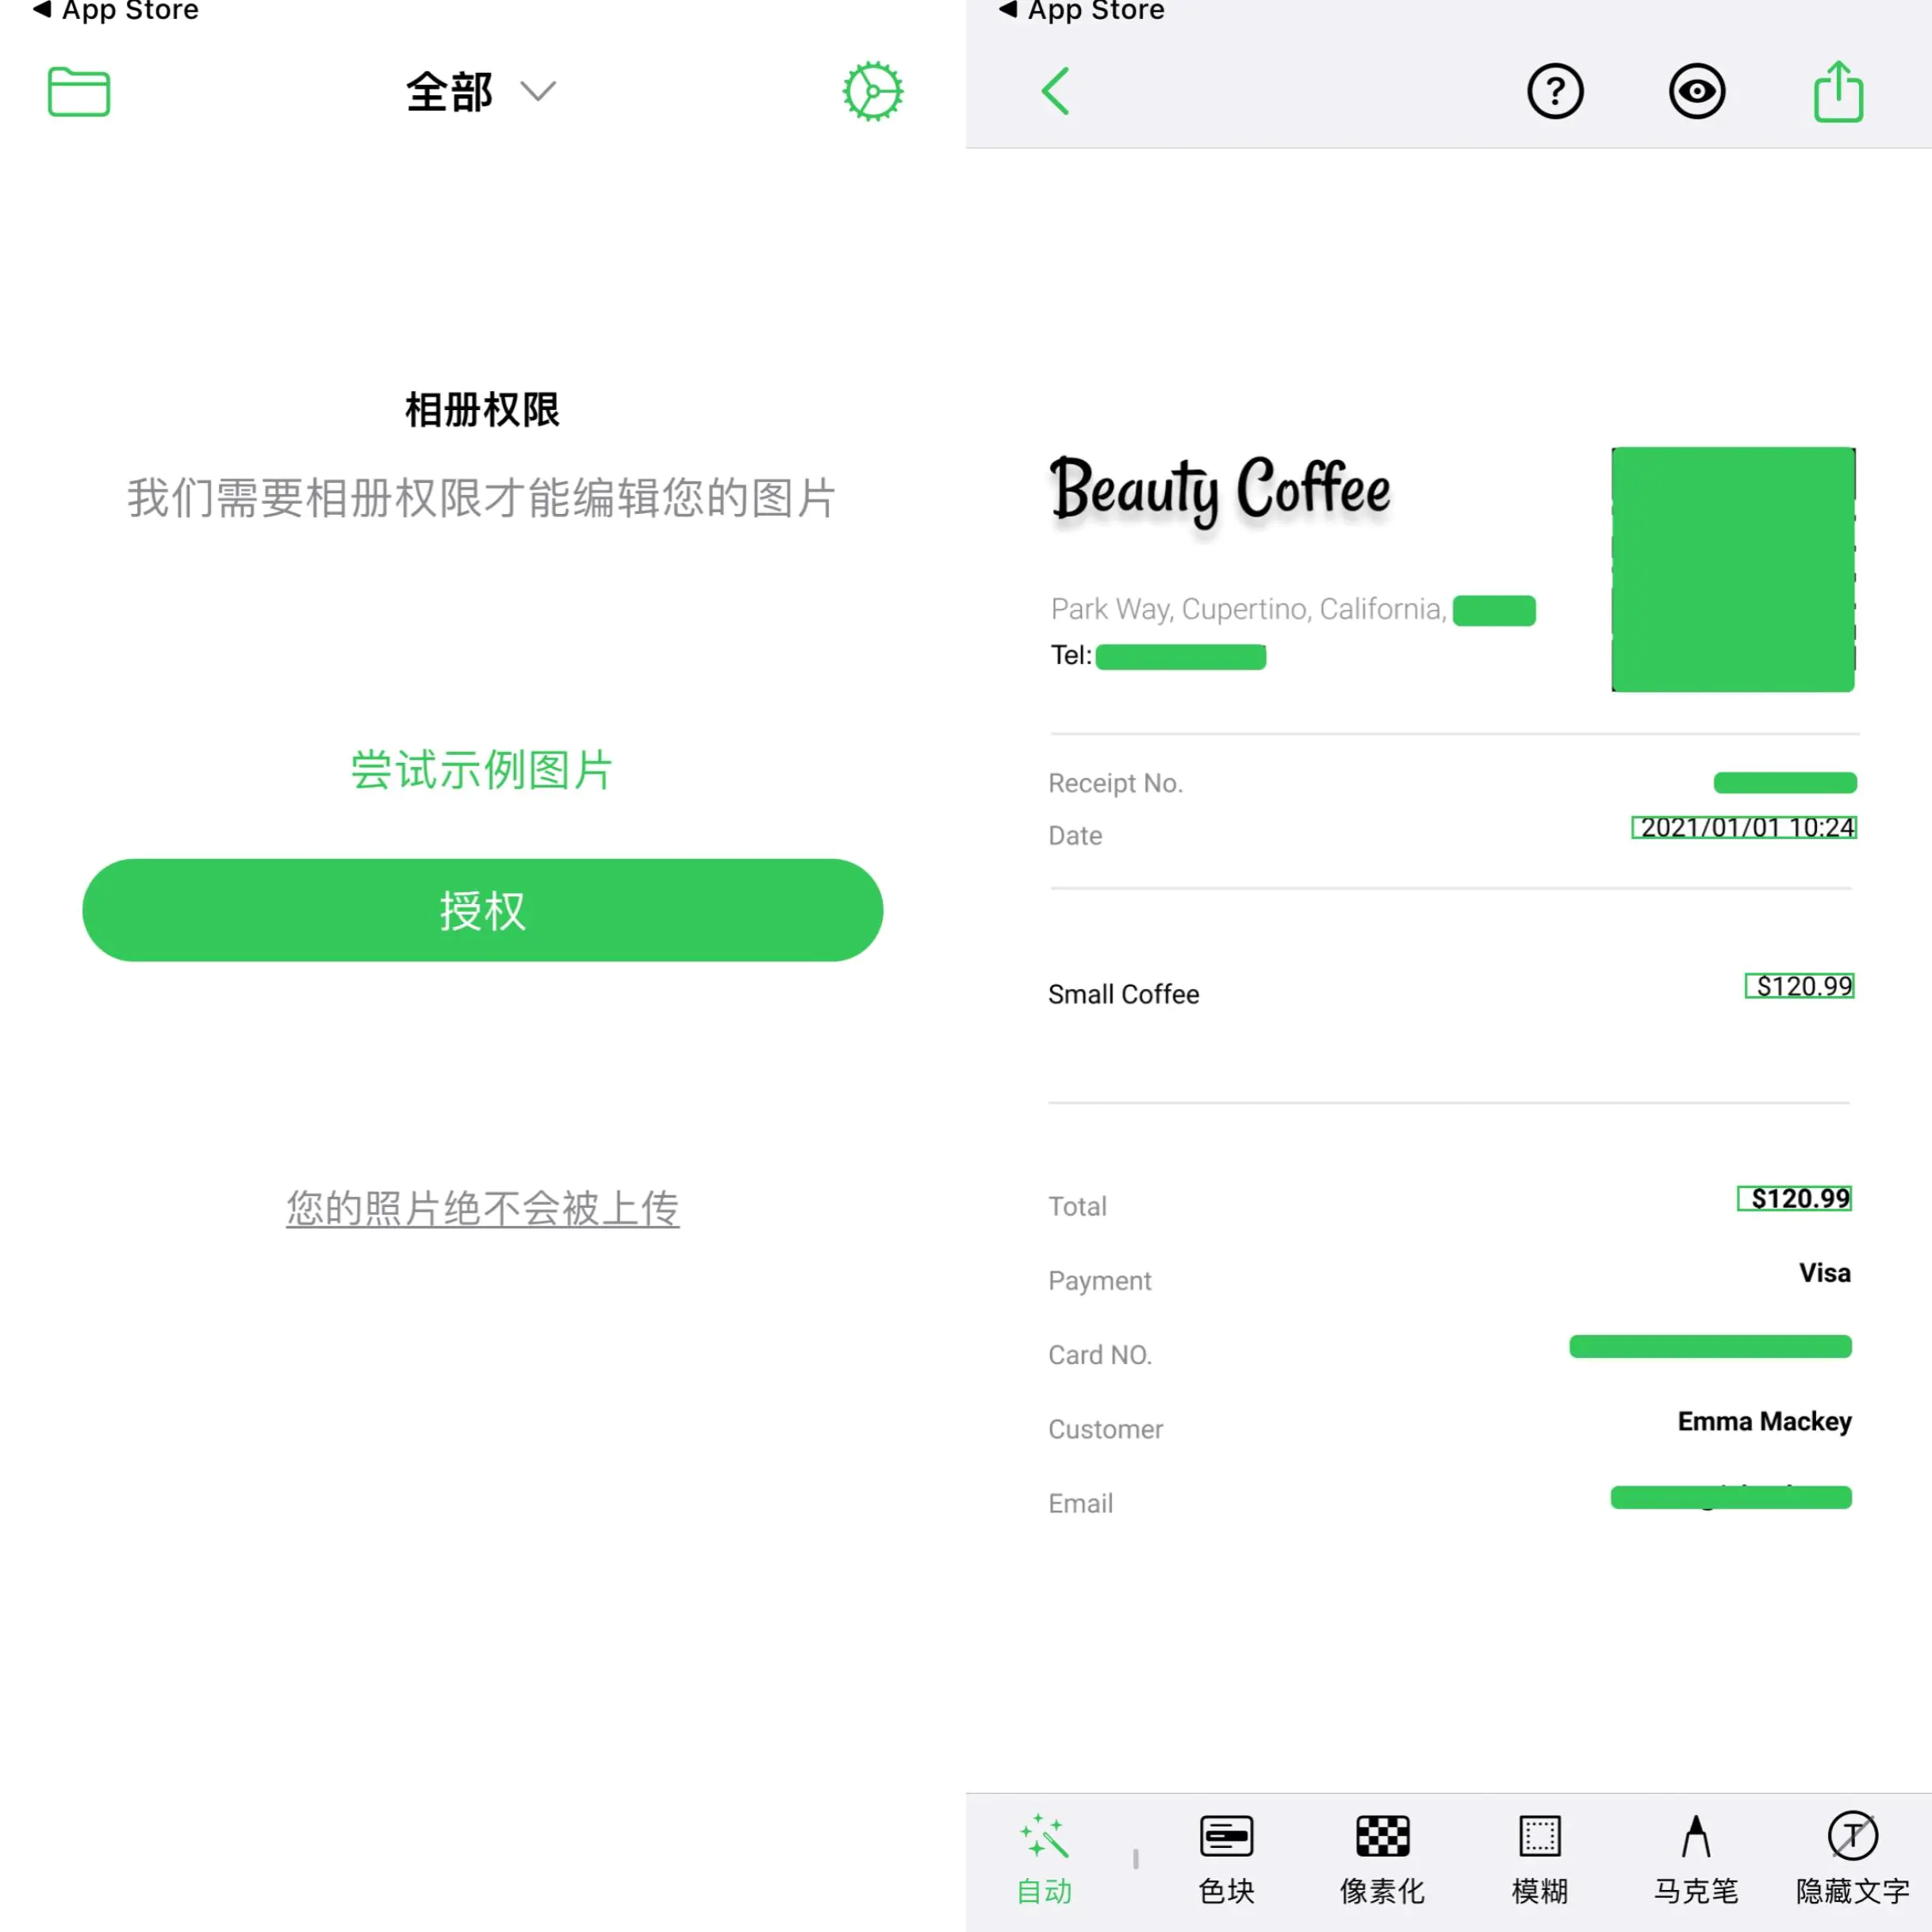Open folder view panel
1932x1932 pixels.
pyautogui.click(x=76, y=92)
